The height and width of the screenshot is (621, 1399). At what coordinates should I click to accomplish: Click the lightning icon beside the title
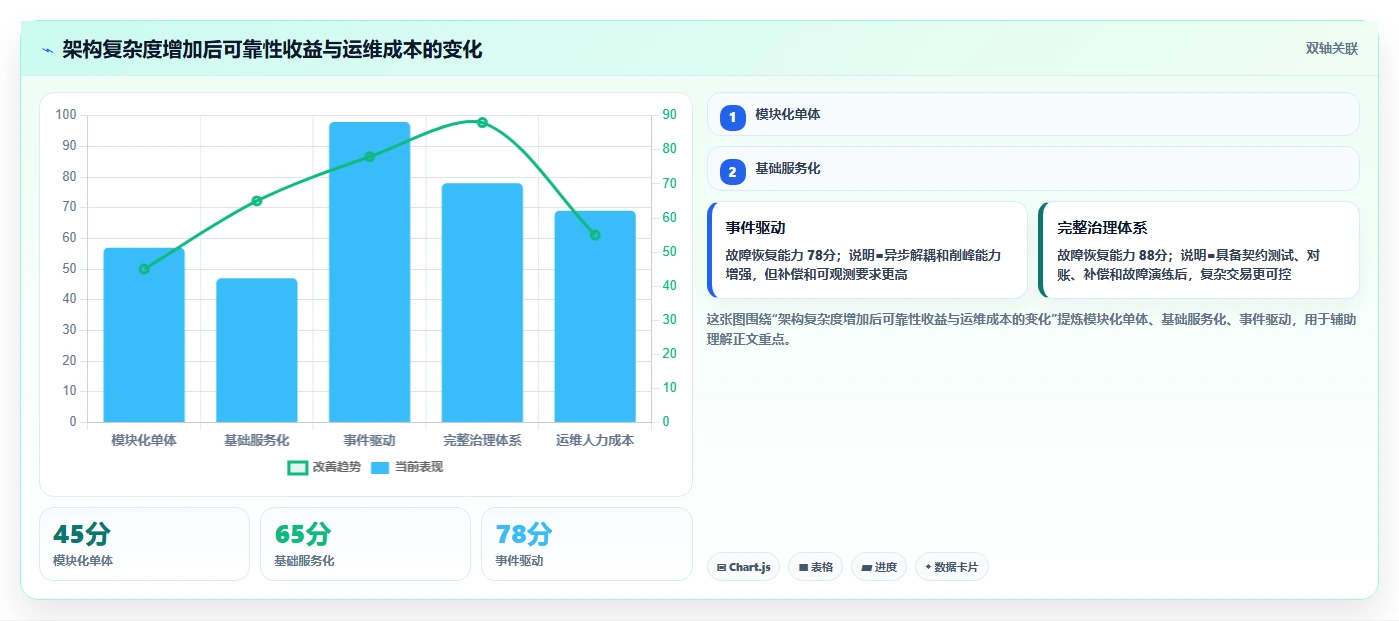point(48,49)
